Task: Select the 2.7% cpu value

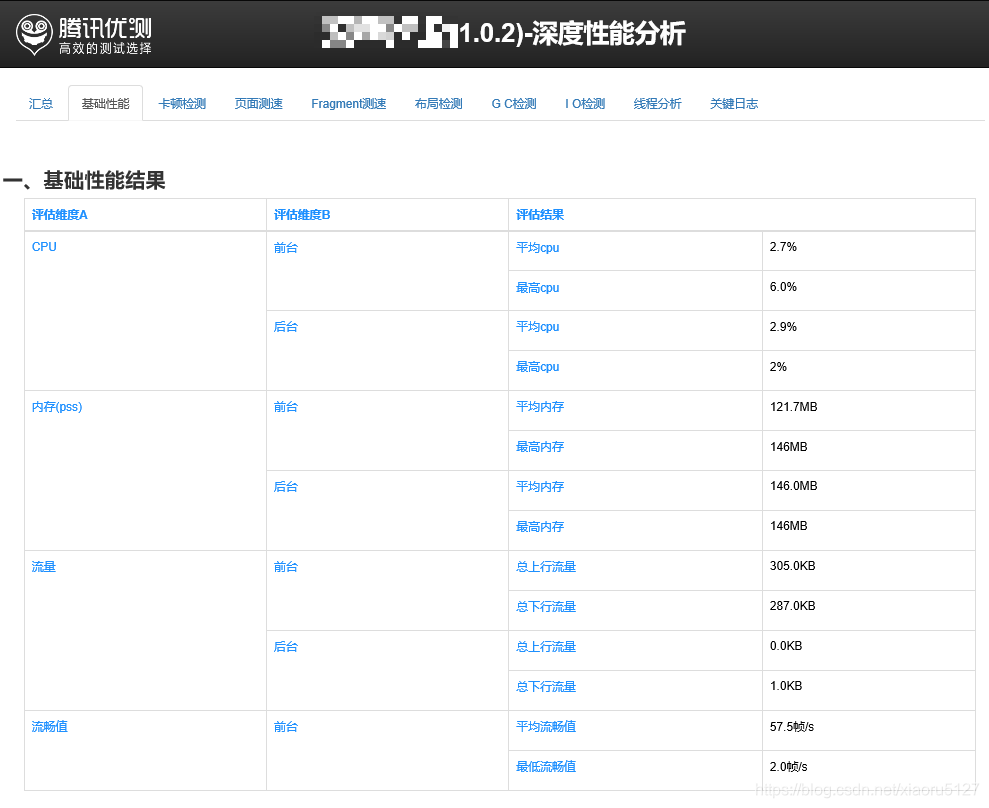Action: coord(783,247)
